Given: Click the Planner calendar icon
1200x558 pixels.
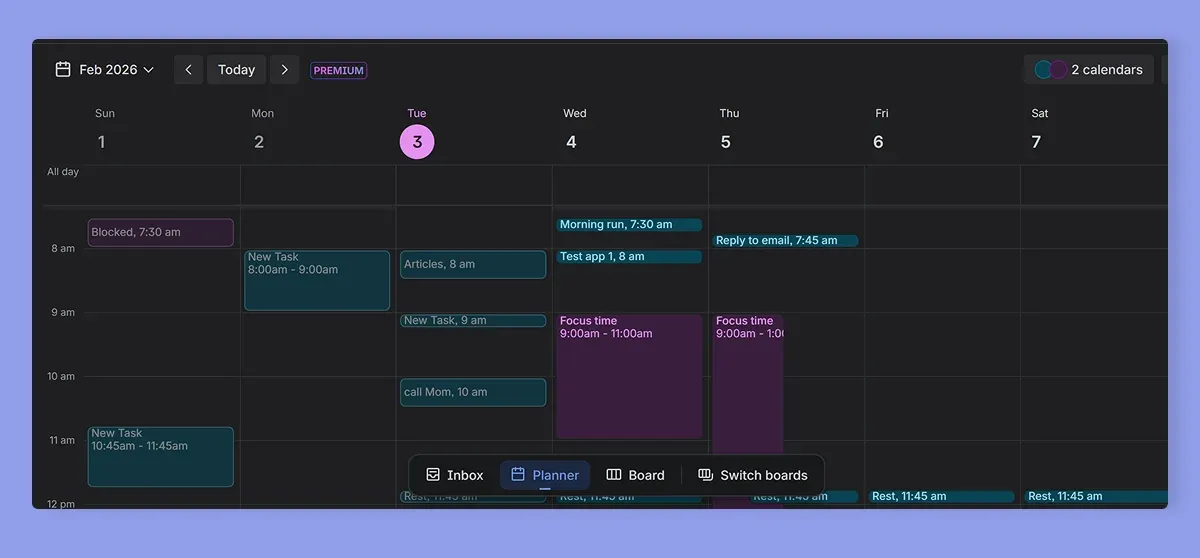Looking at the screenshot, I should [x=518, y=474].
